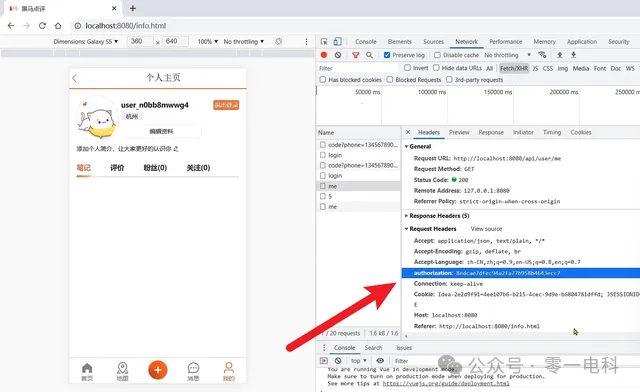Open network conditions icon
Image resolution: width=640 pixels, height=392 pixels.
pyautogui.click(x=542, y=55)
